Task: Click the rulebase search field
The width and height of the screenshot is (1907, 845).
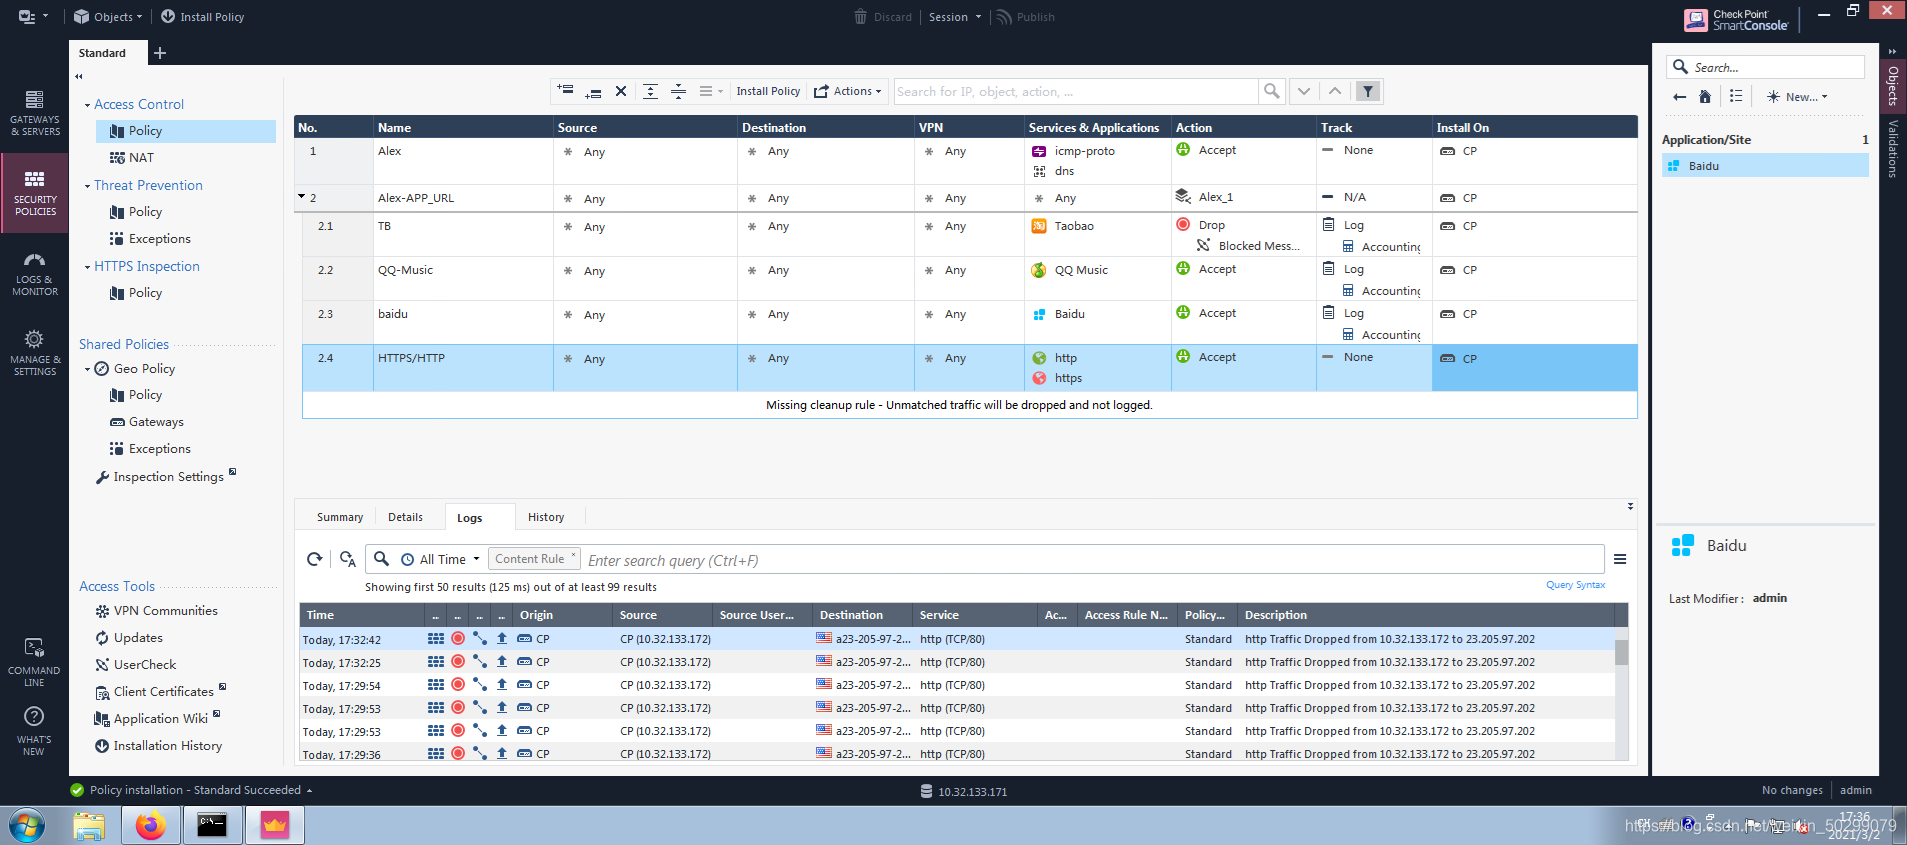Action: coord(1076,91)
